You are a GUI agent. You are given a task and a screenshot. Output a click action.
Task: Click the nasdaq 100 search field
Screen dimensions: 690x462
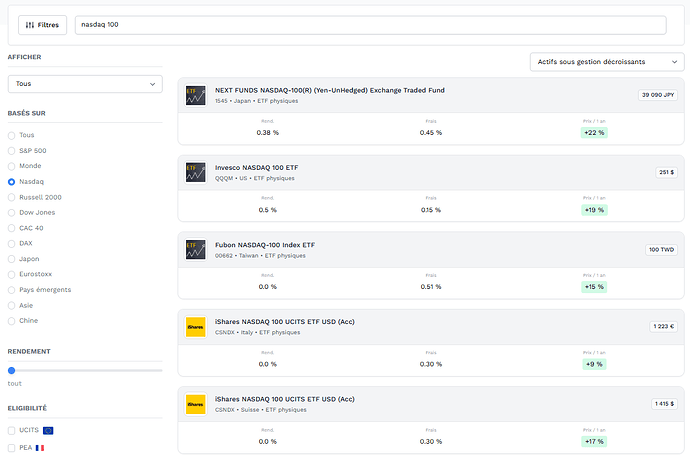pyautogui.click(x=371, y=25)
